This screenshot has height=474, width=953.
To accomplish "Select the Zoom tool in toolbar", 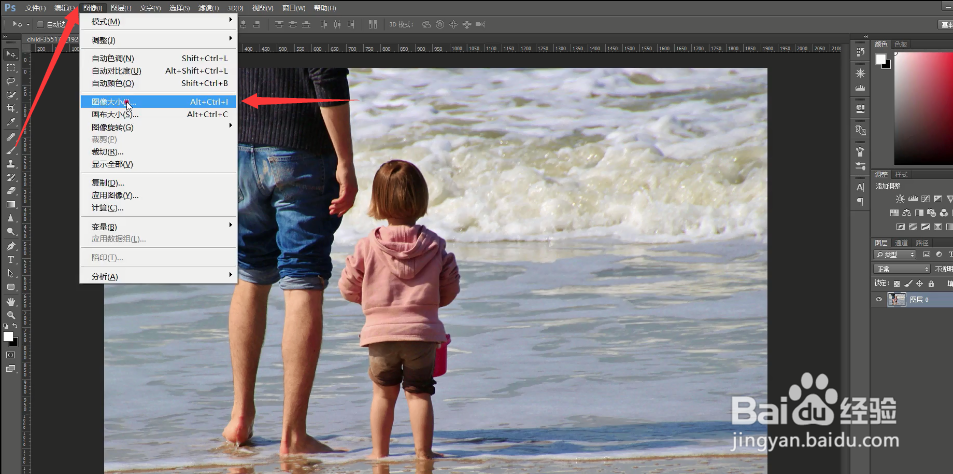I will (11, 315).
